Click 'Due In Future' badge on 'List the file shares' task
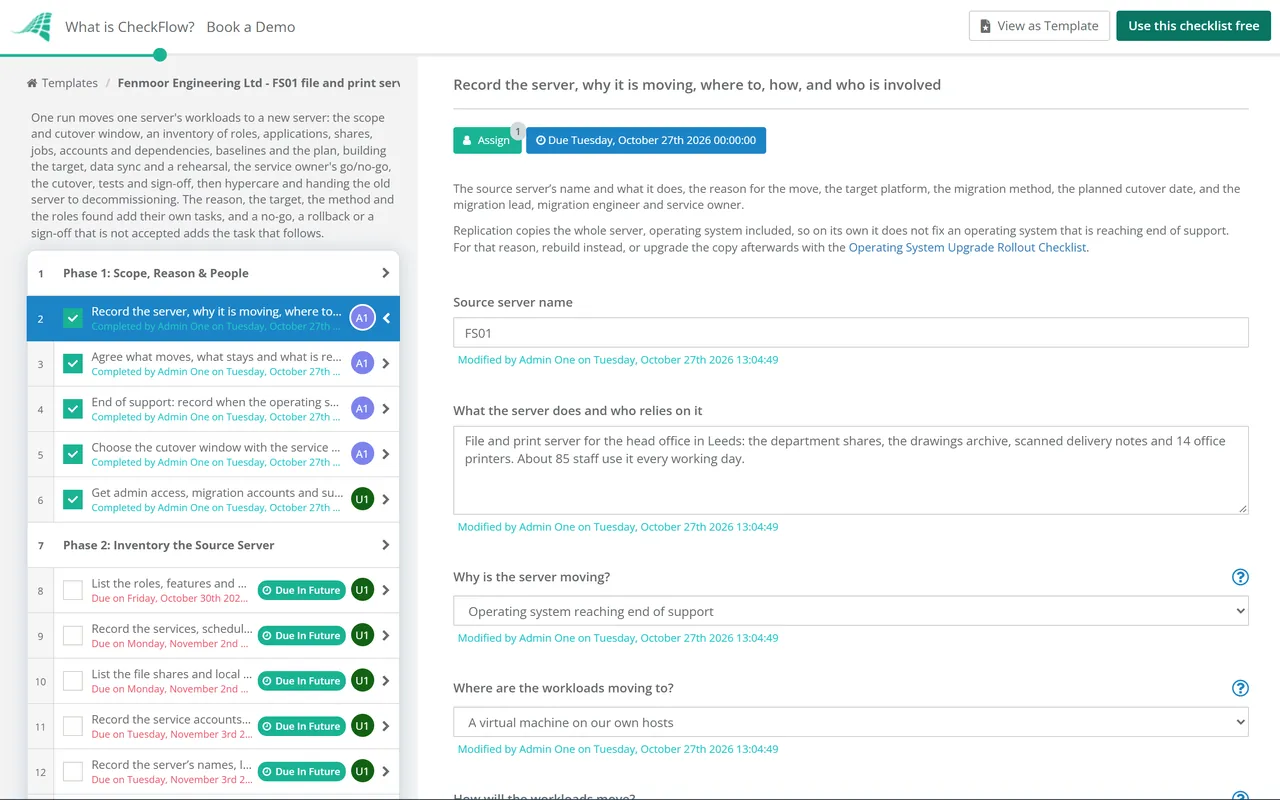 coord(301,681)
